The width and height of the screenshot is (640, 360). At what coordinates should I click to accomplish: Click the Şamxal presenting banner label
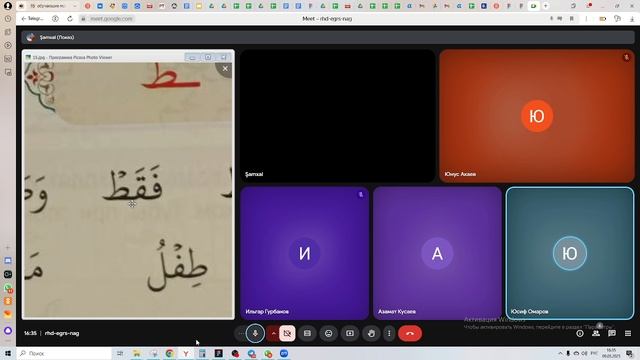point(57,37)
